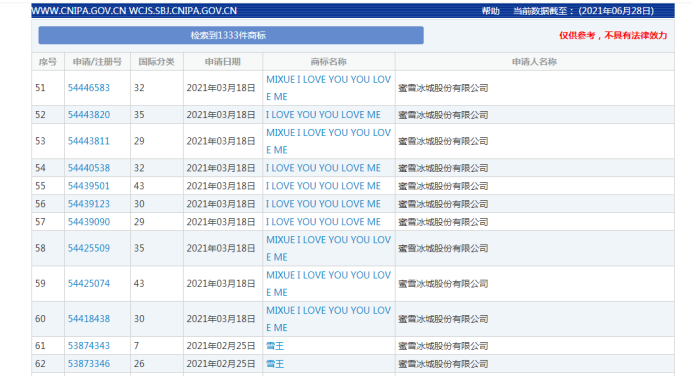
Task: Open application number 54440538
Action: click(x=89, y=168)
